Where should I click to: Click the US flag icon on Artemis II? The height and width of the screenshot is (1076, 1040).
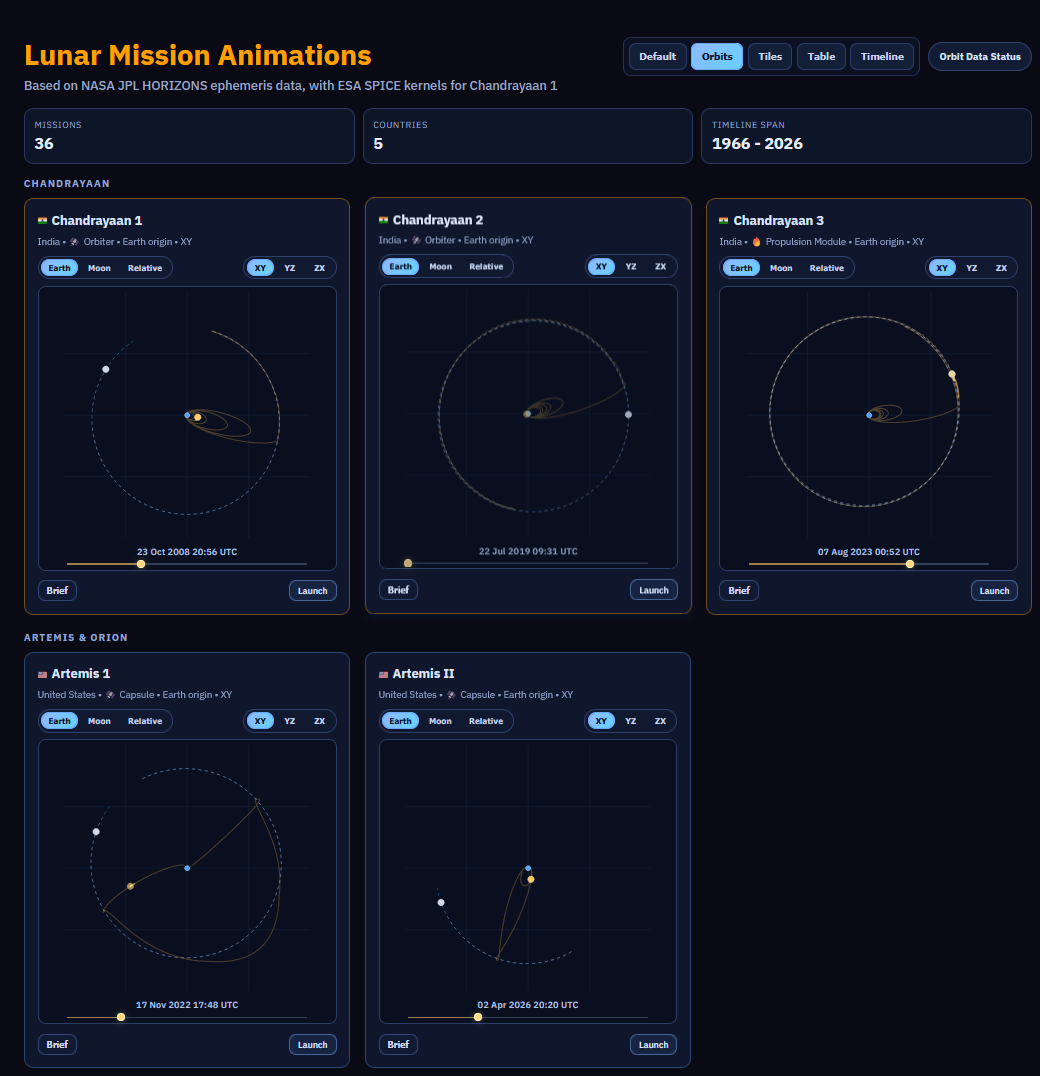click(x=382, y=673)
